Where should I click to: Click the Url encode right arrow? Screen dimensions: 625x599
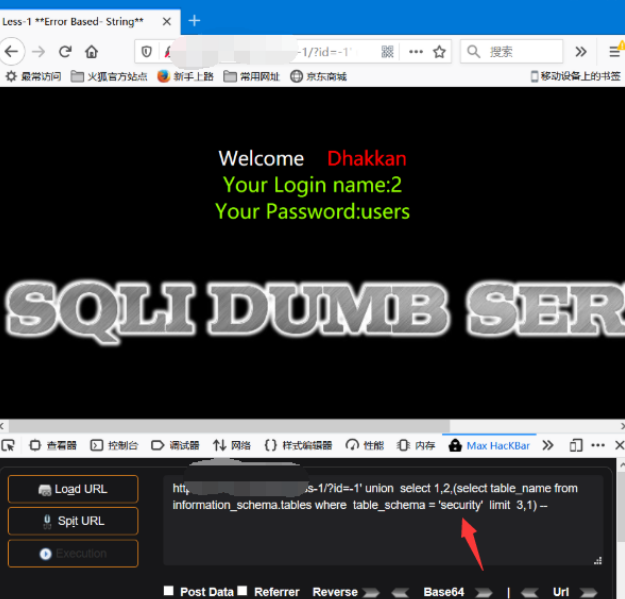coord(589,592)
